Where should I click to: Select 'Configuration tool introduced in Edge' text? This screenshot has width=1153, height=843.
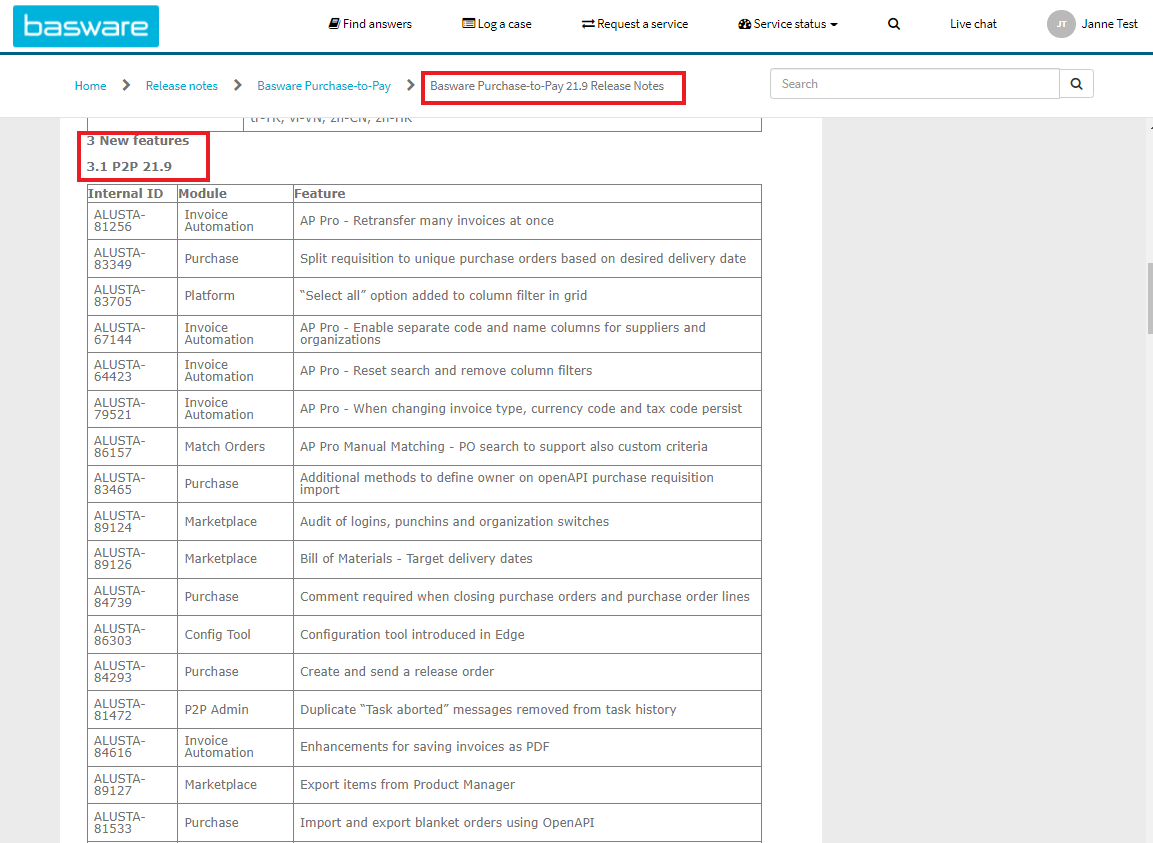tap(413, 635)
